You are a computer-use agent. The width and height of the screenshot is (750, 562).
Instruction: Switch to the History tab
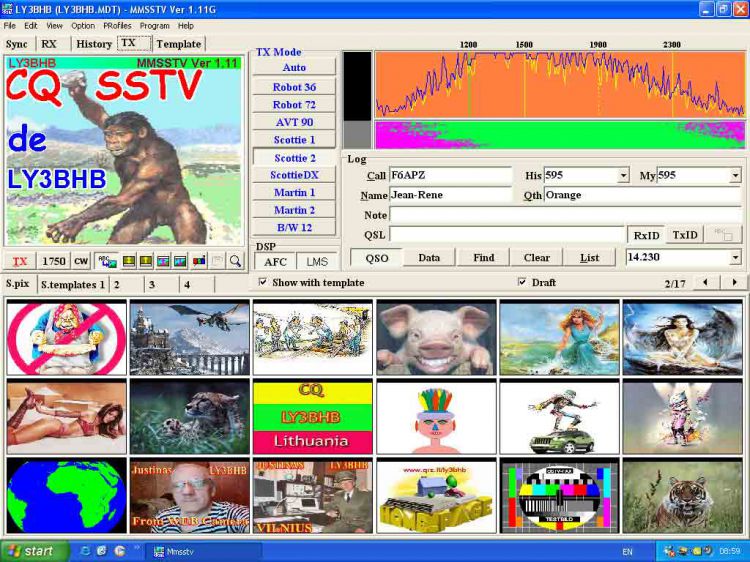(94, 44)
